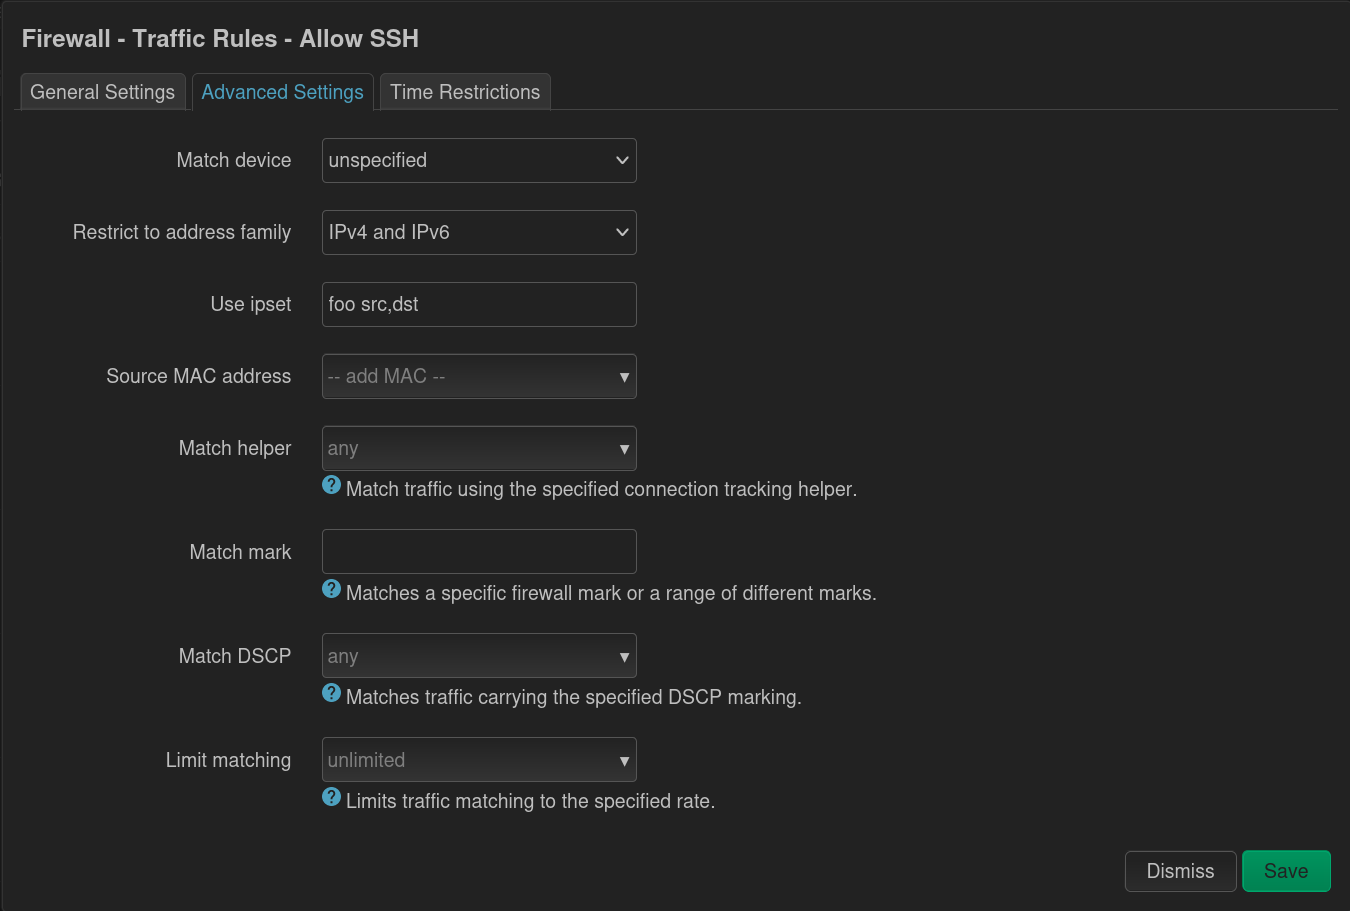The height and width of the screenshot is (911, 1350).
Task: Open the Match helper dropdown
Action: pos(479,448)
